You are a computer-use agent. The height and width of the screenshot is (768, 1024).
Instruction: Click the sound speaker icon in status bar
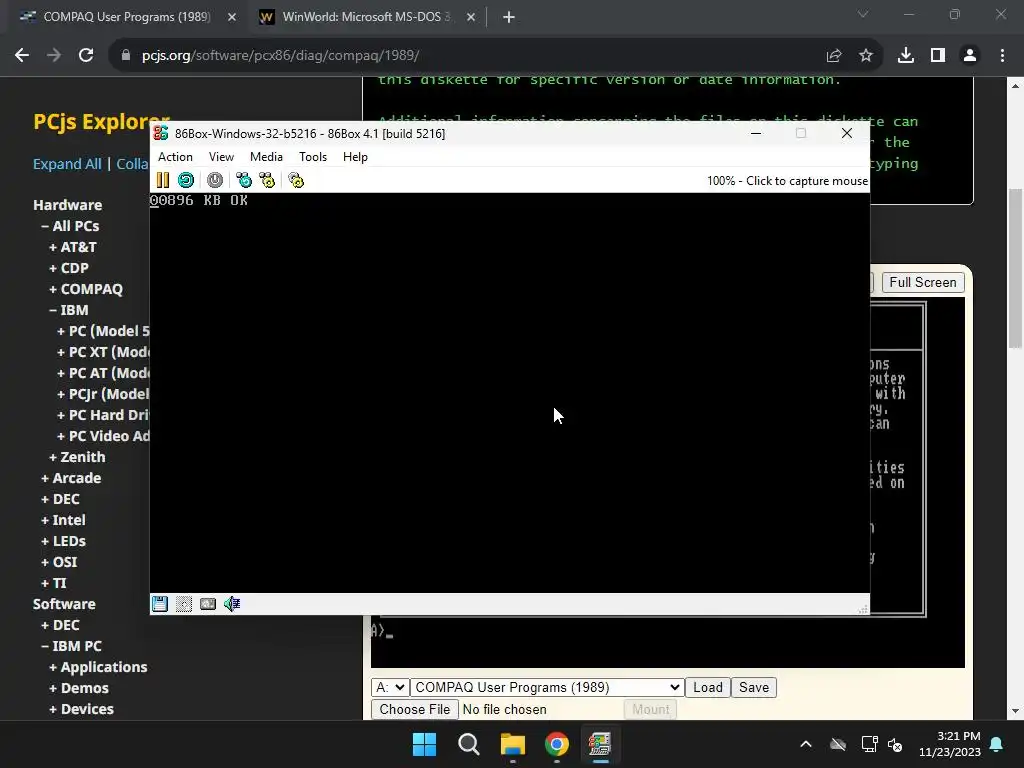(232, 604)
